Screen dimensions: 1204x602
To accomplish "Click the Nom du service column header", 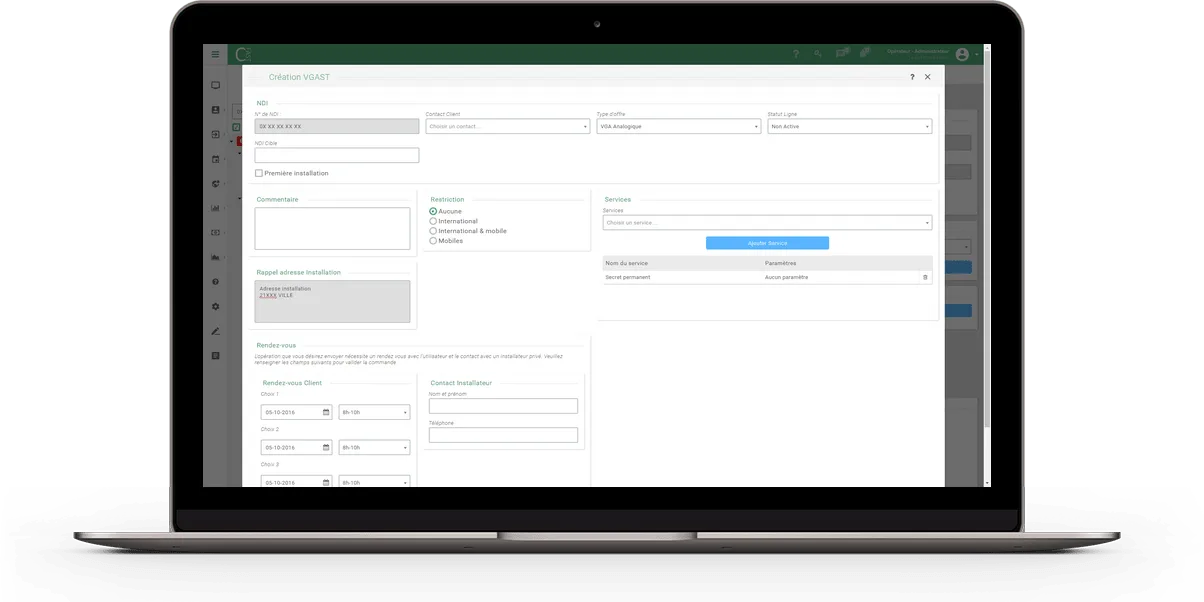I will click(627, 263).
